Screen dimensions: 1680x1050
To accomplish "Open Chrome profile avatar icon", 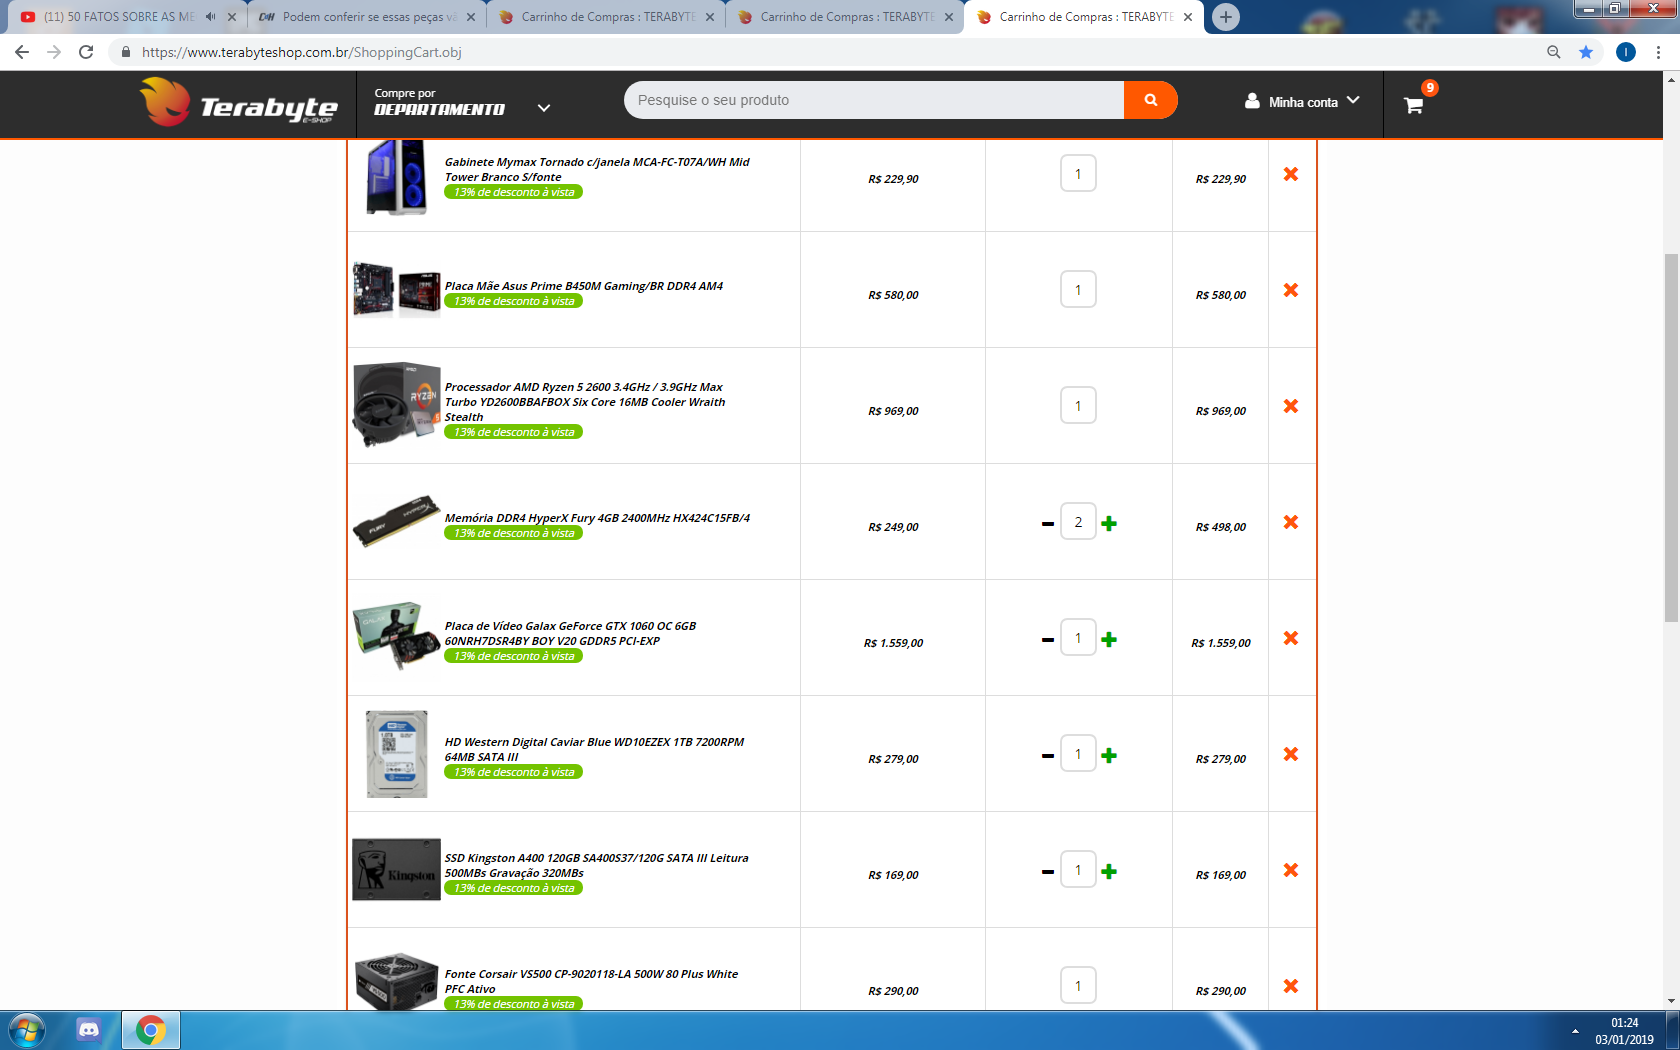I will 1626,52.
